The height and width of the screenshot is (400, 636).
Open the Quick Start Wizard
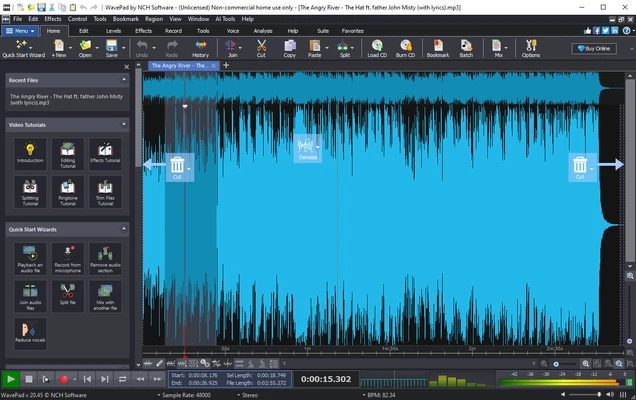[x=23, y=49]
